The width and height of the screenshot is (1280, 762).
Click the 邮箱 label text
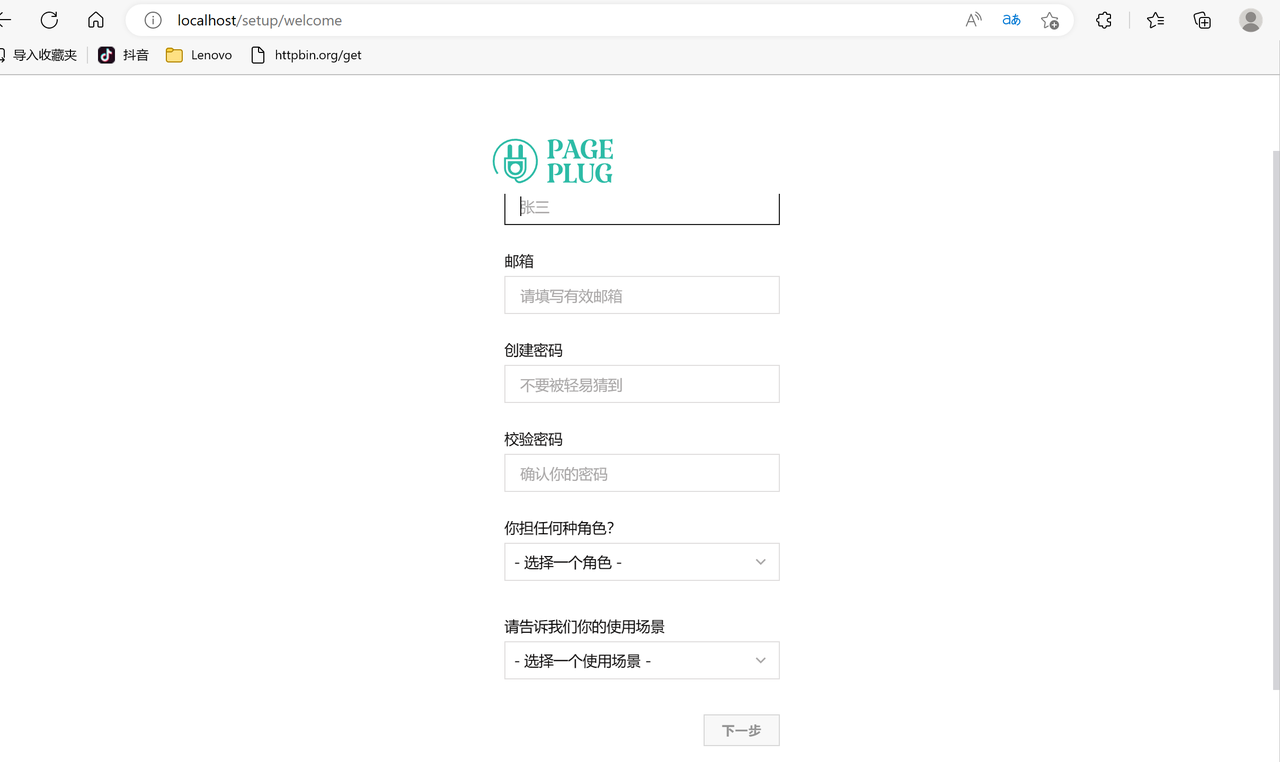click(519, 261)
